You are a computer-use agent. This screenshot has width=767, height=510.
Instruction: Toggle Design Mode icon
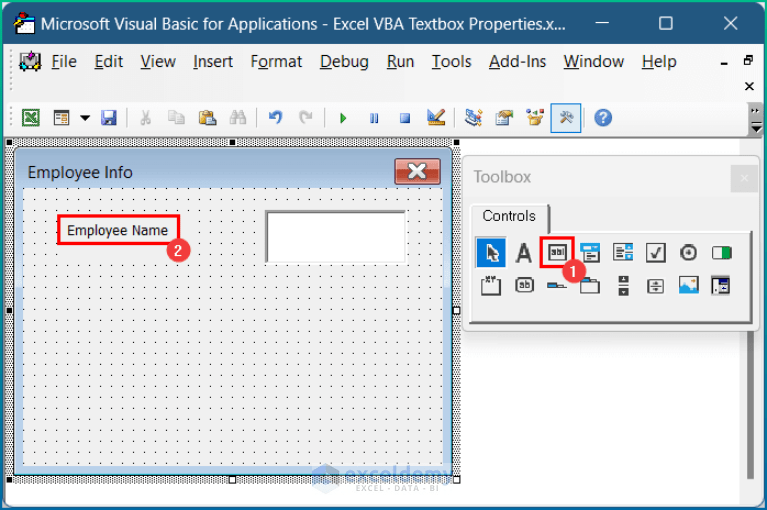pyautogui.click(x=435, y=117)
